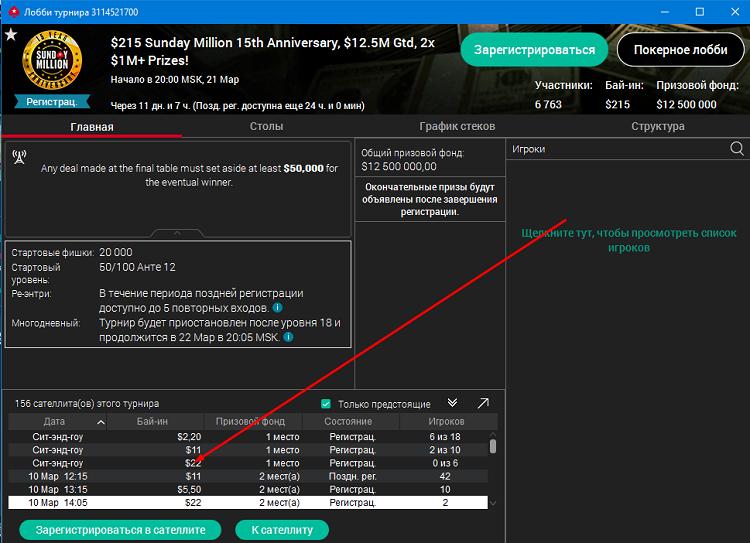
Task: Sort satellites by the 'Дата' column
Action: [x=54, y=422]
